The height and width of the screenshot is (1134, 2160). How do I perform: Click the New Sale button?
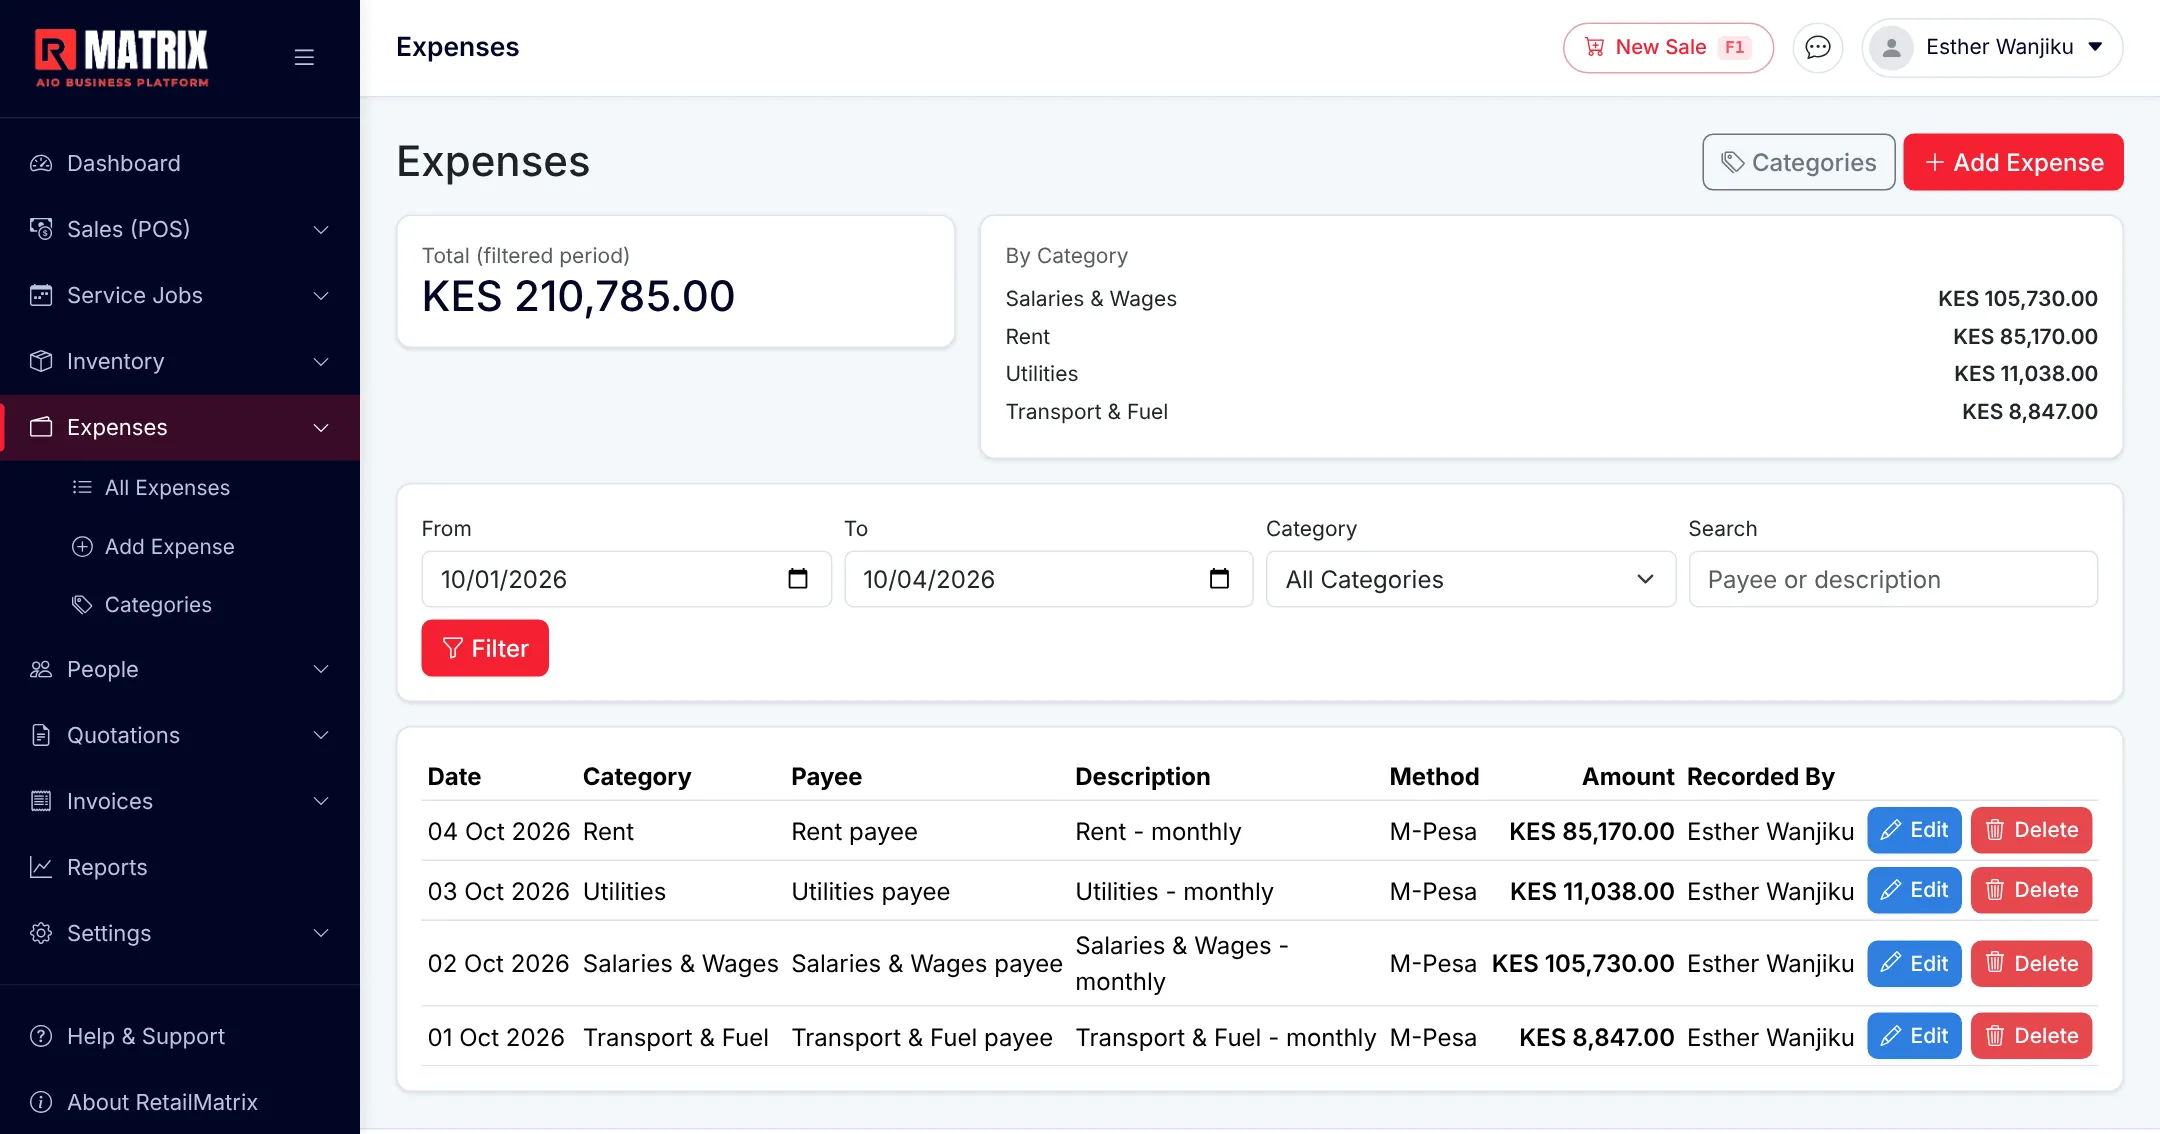tap(1668, 47)
